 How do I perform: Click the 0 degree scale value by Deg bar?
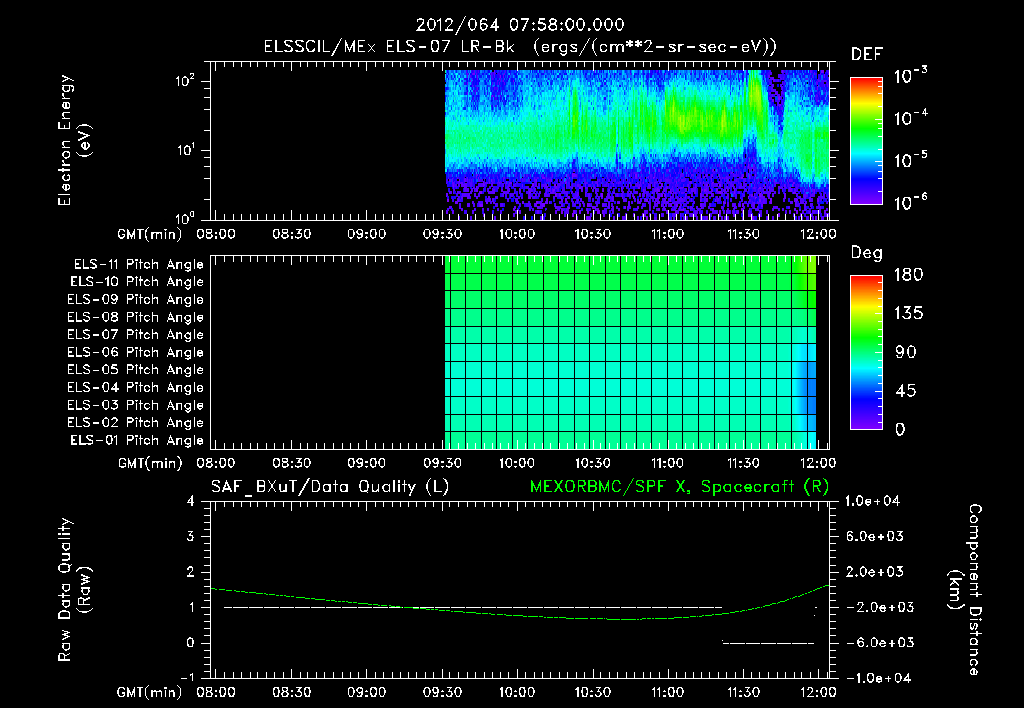tap(900, 430)
